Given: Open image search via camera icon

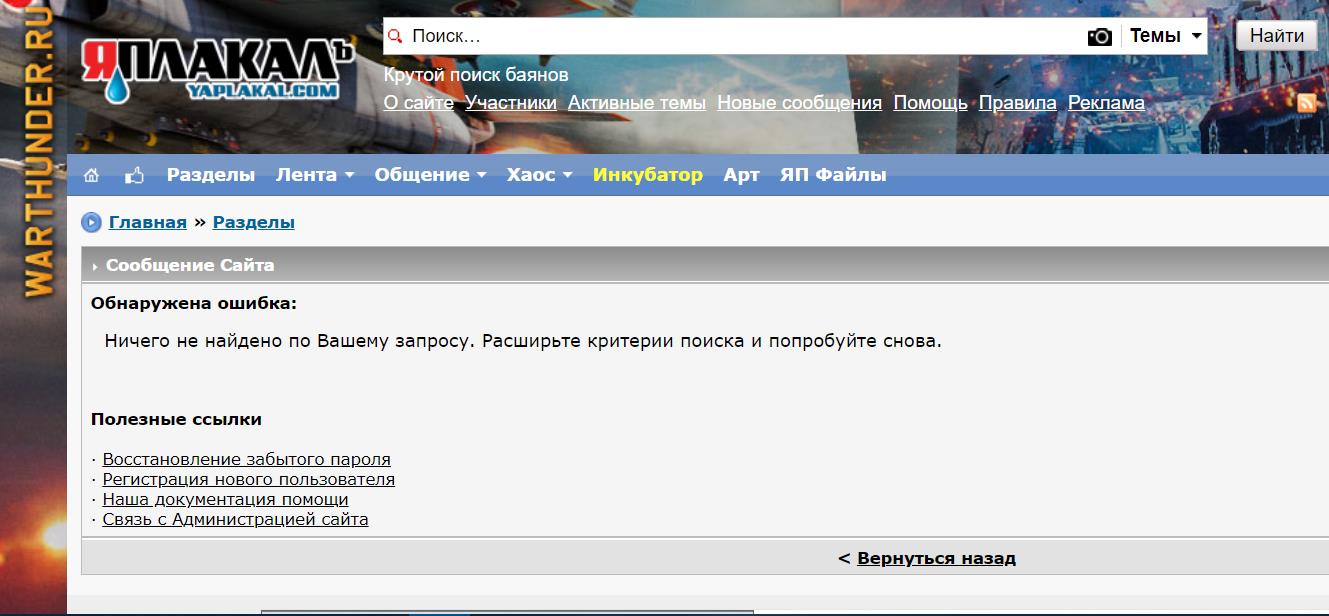Looking at the screenshot, I should (x=1099, y=36).
